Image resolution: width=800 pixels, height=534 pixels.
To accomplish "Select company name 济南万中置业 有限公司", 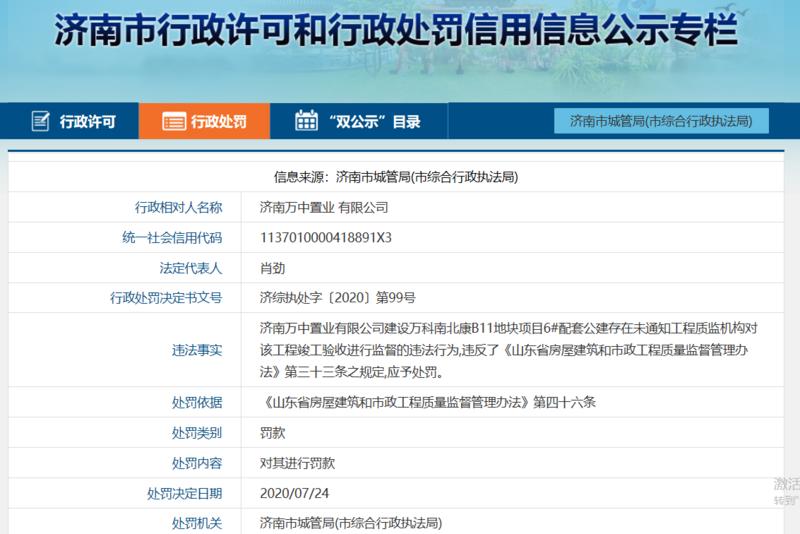I will (x=324, y=207).
